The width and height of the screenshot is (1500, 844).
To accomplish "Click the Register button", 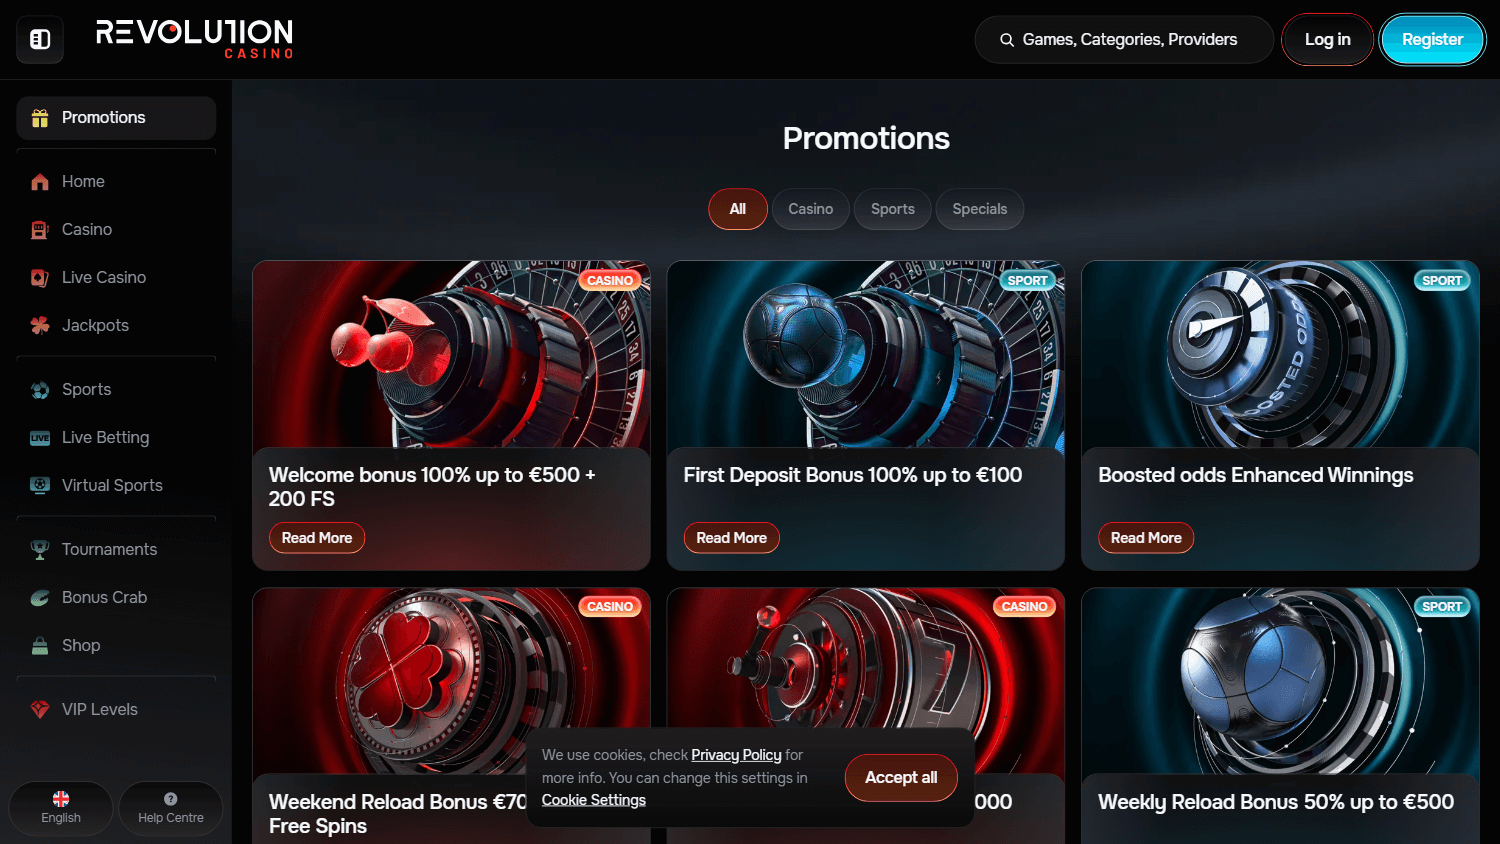I will pyautogui.click(x=1432, y=40).
